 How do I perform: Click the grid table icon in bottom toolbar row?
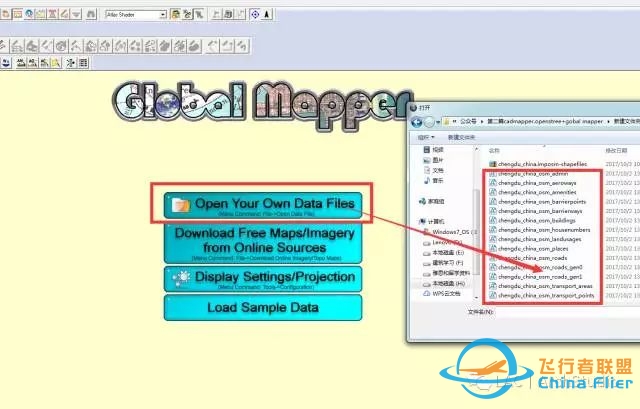click(83, 62)
